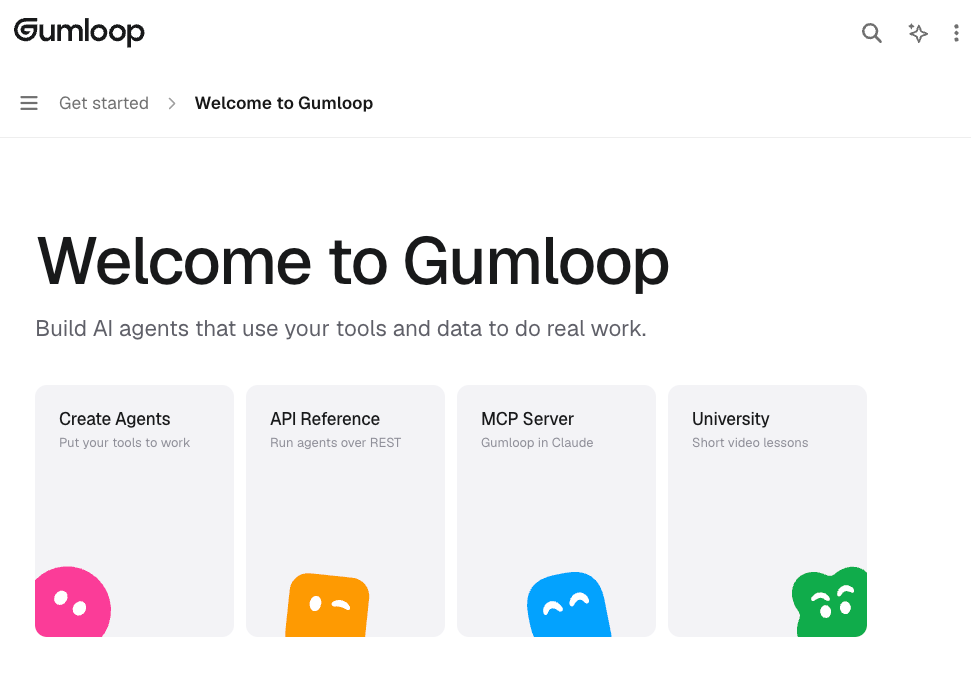Click the green blob character
Screen dimensions: 971x678
pyautogui.click(x=830, y=602)
